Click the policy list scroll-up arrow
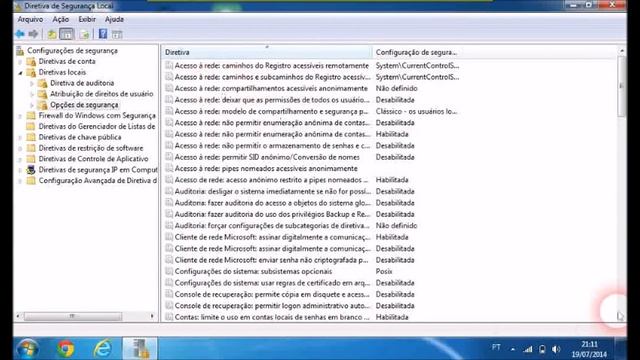This screenshot has height=360, width=640. (621, 51)
